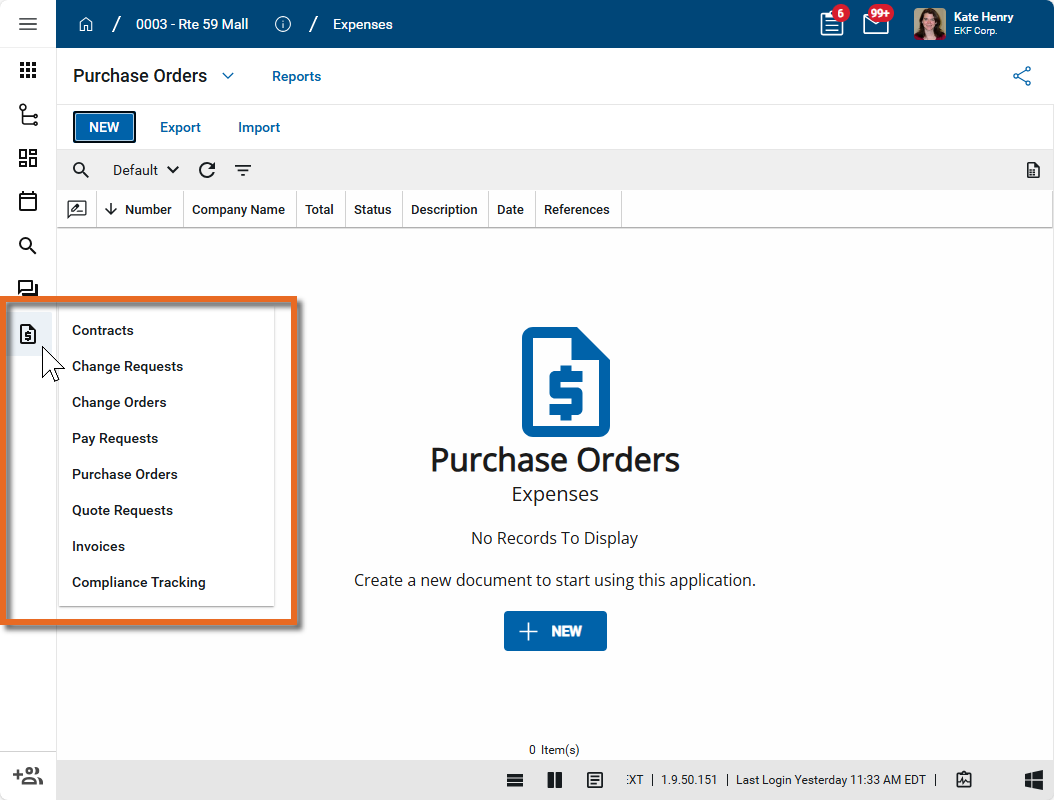1054x800 pixels.
Task: Open the Reports link
Action: point(296,76)
